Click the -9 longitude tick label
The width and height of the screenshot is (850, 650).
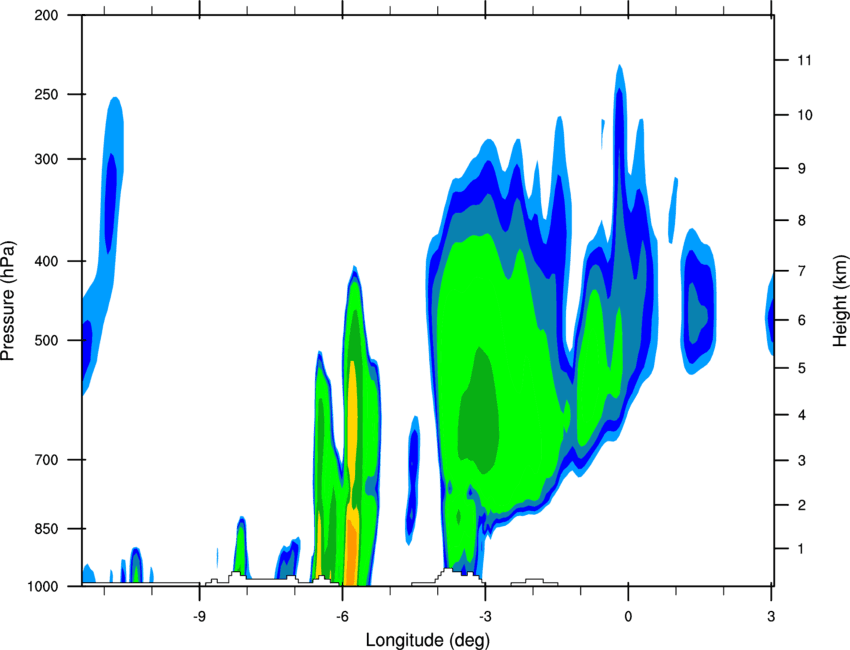pos(200,616)
